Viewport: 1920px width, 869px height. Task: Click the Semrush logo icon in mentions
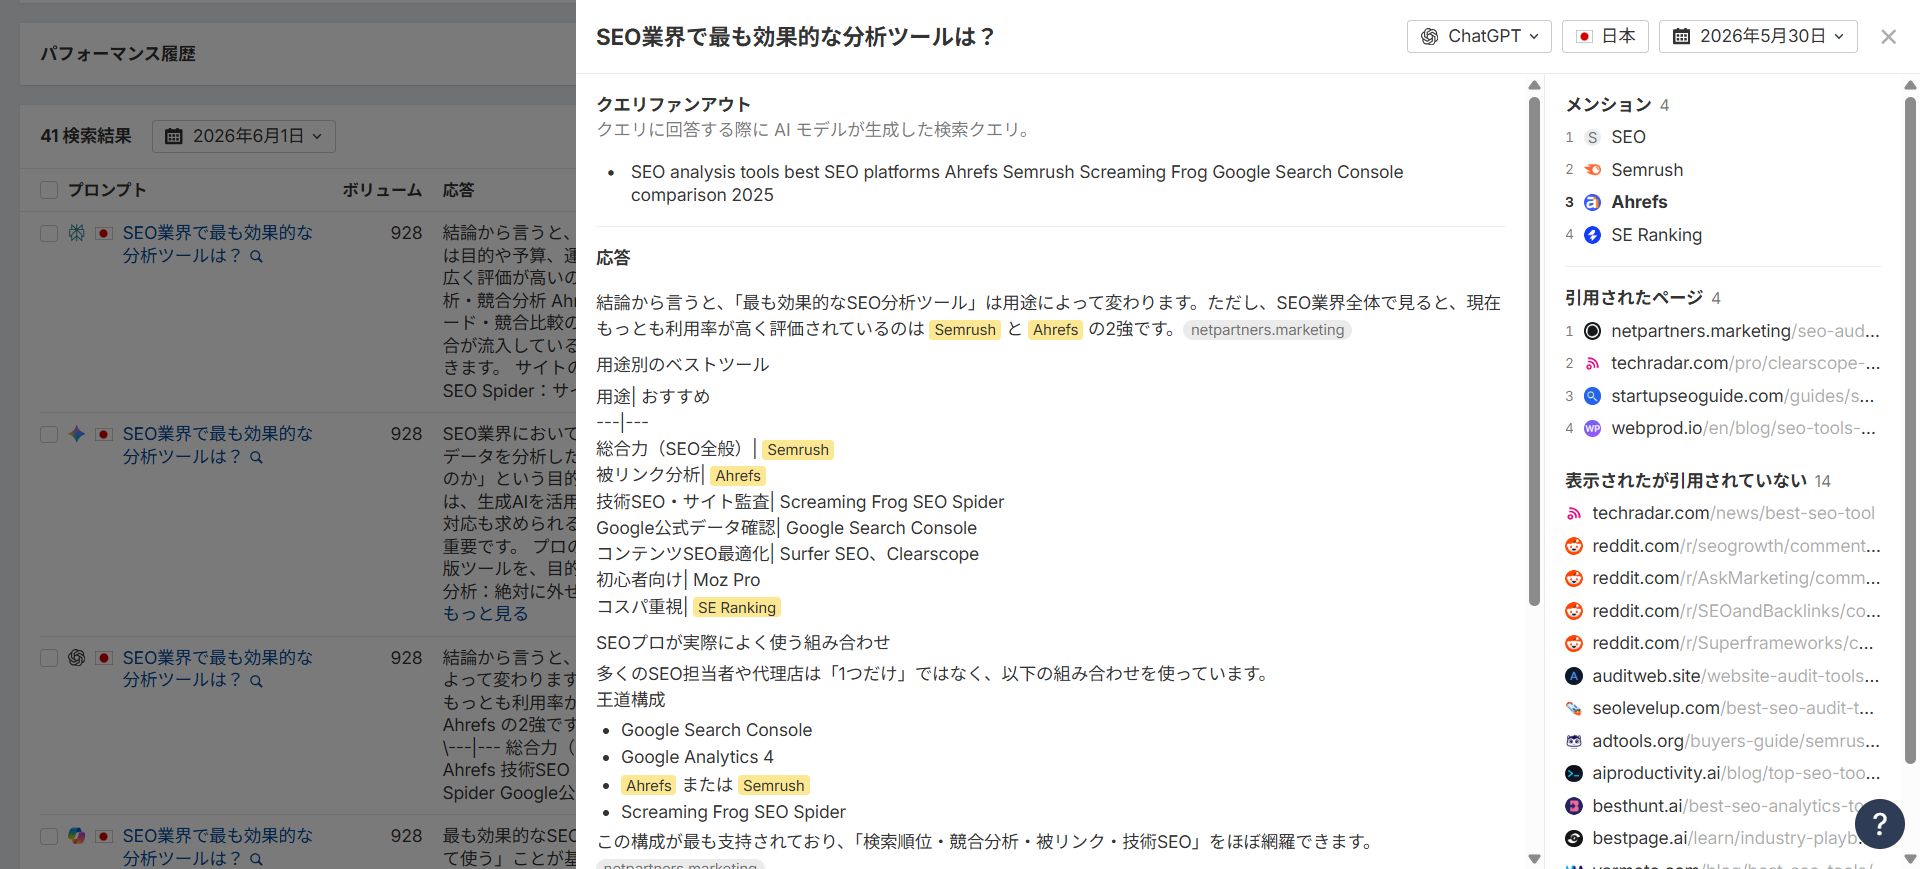[x=1593, y=170]
